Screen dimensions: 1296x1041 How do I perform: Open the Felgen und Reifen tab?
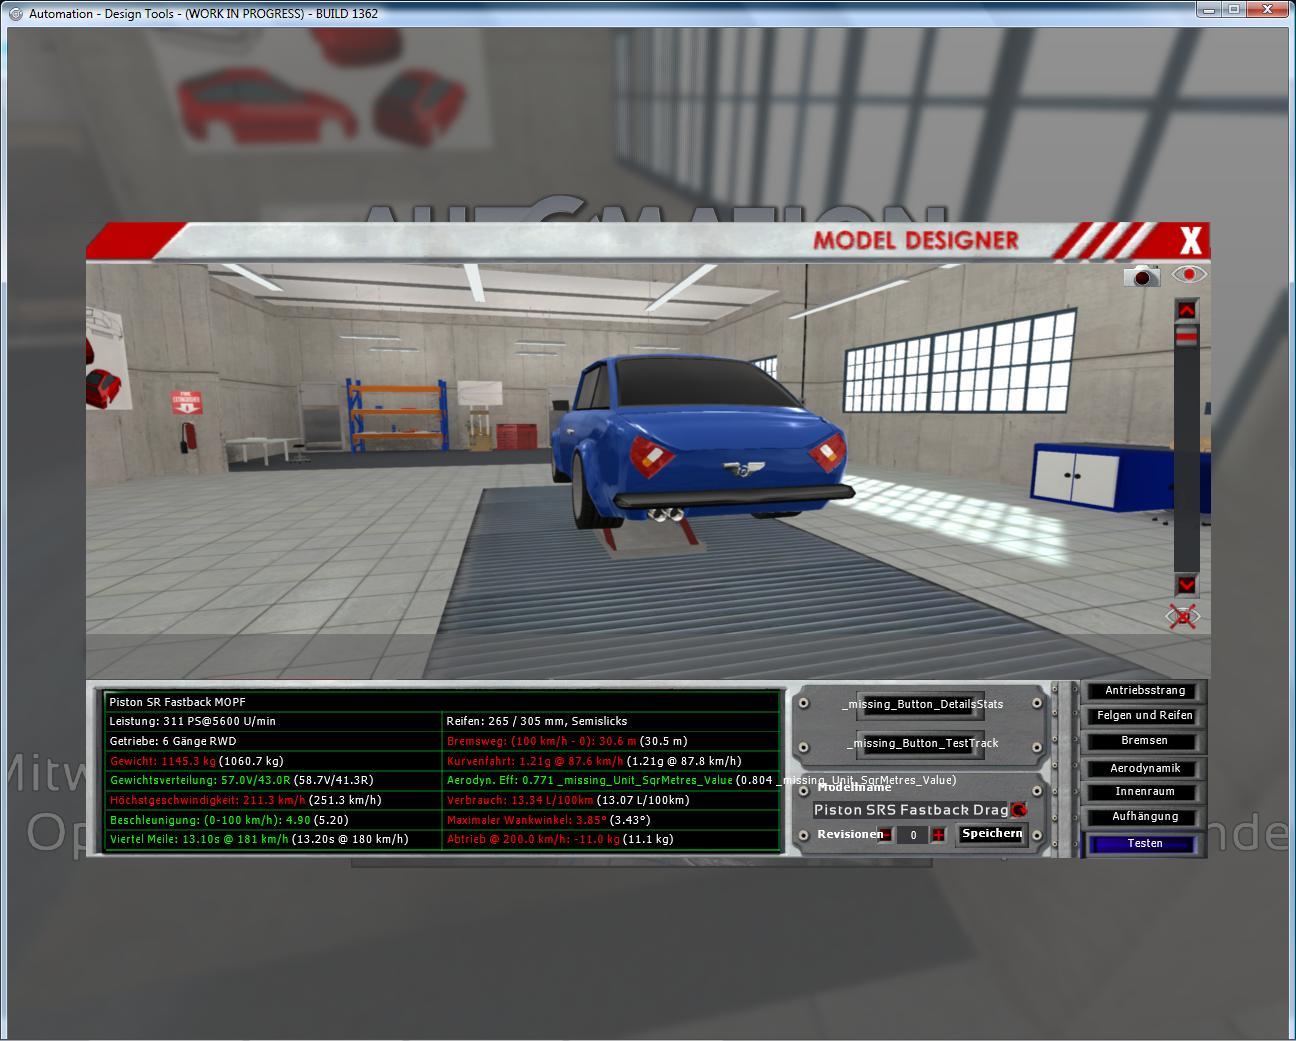pyautogui.click(x=1144, y=716)
